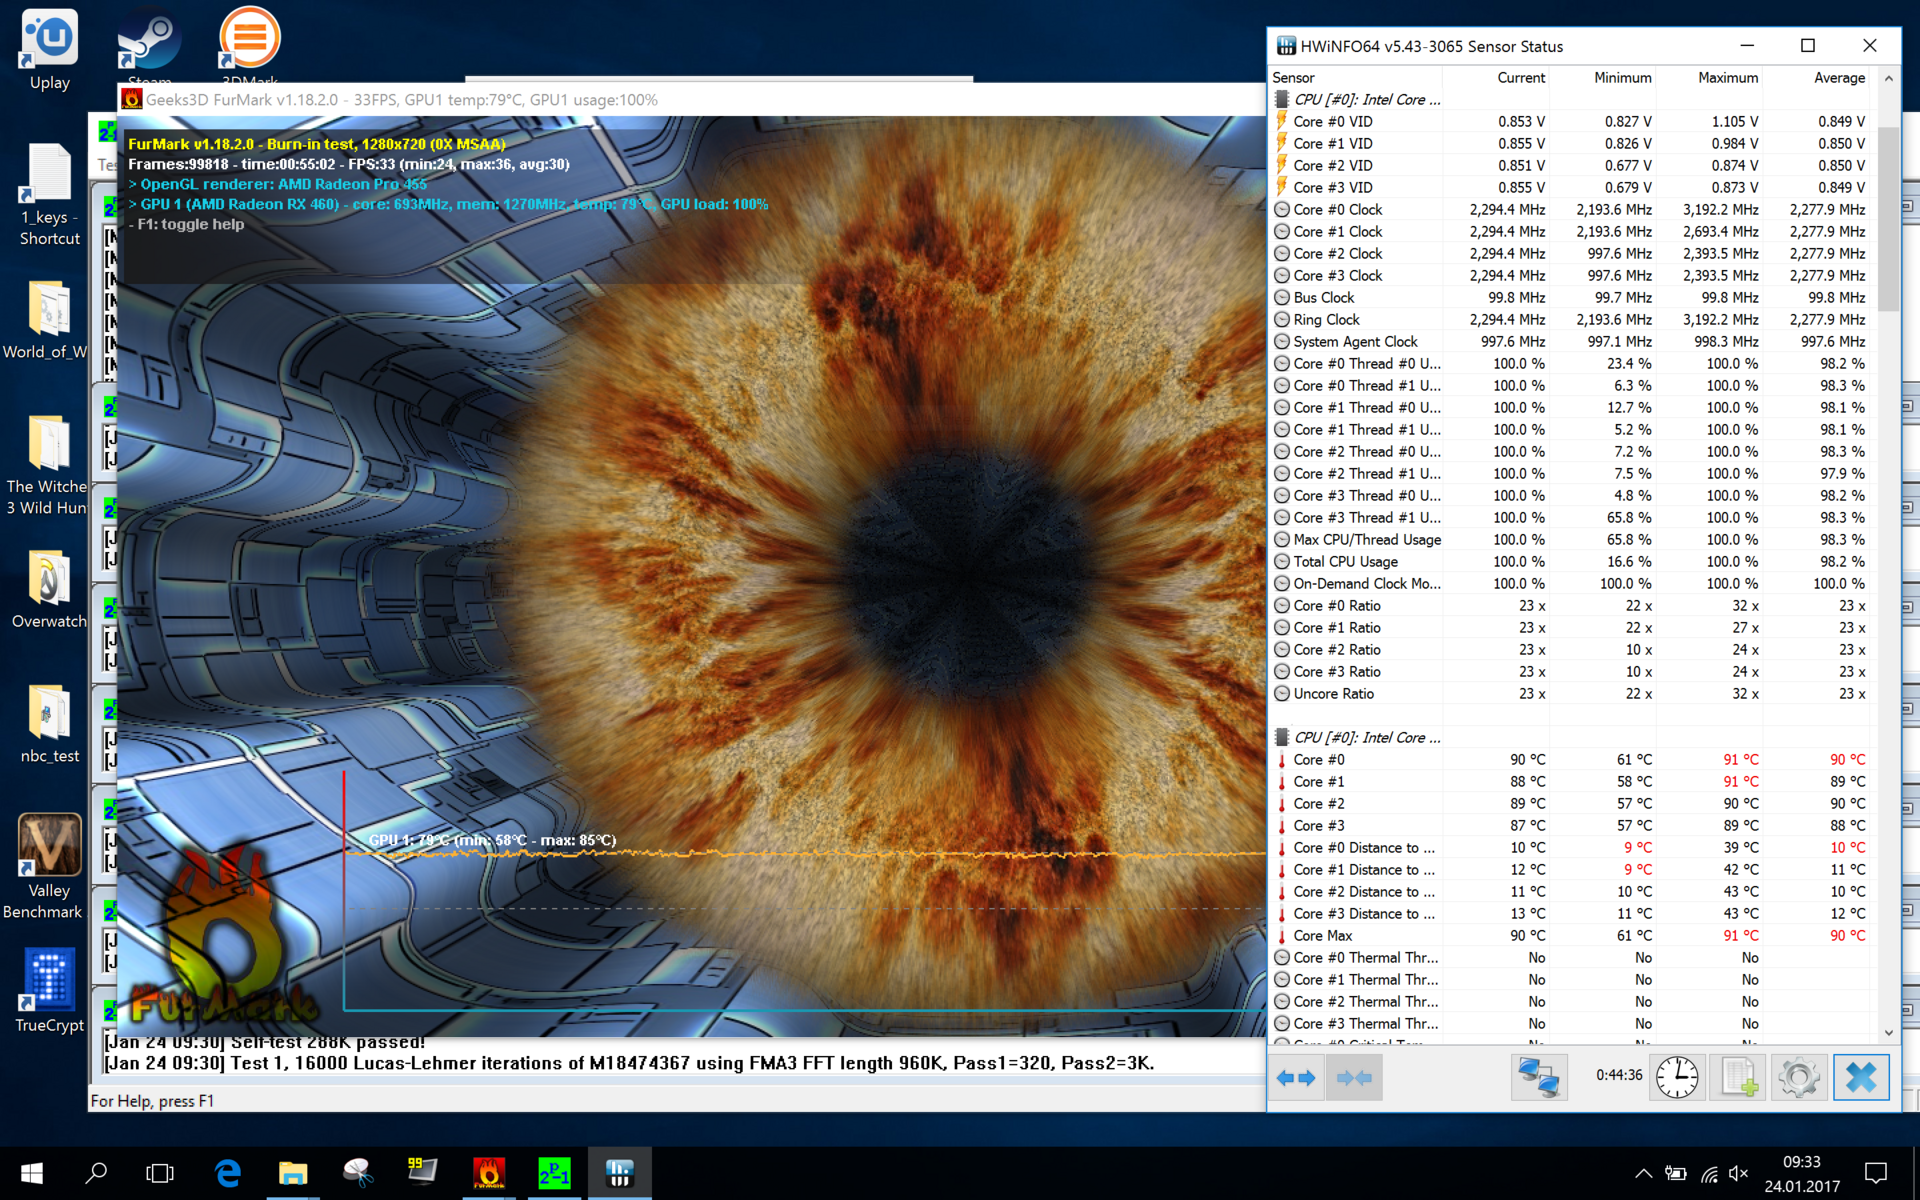Viewport: 1920px width, 1200px height.
Task: Launch TrueCrypt desktop icon
Action: (x=49, y=992)
